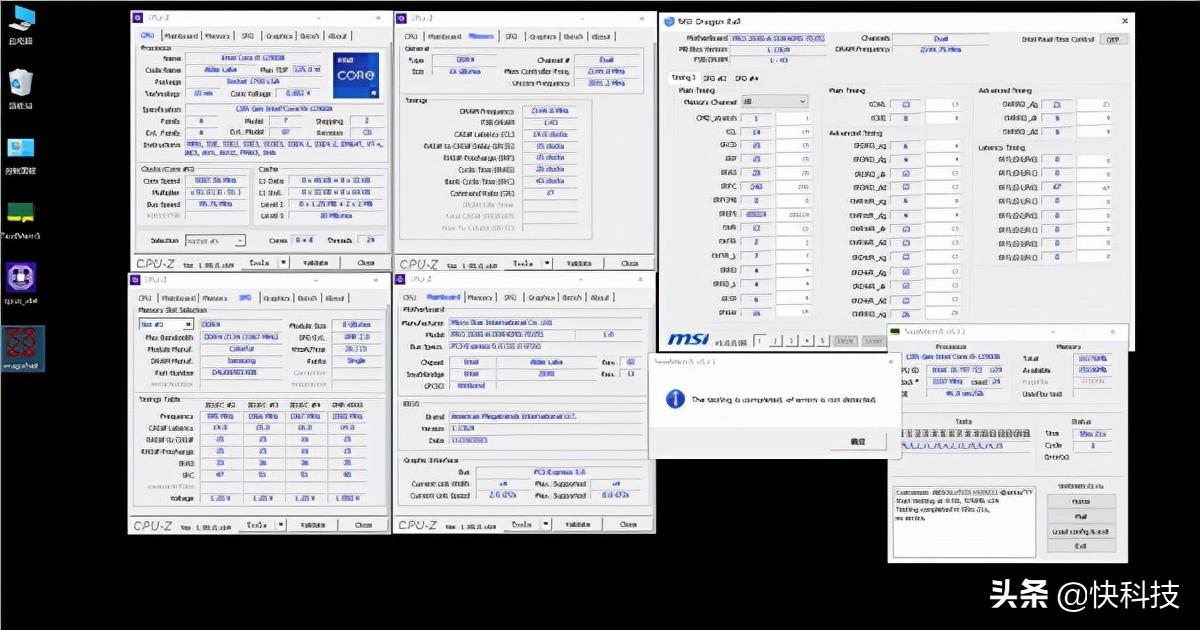Click the Intel Core logo in CPU-Z
Screen dimensions: 1200x630
[357, 77]
